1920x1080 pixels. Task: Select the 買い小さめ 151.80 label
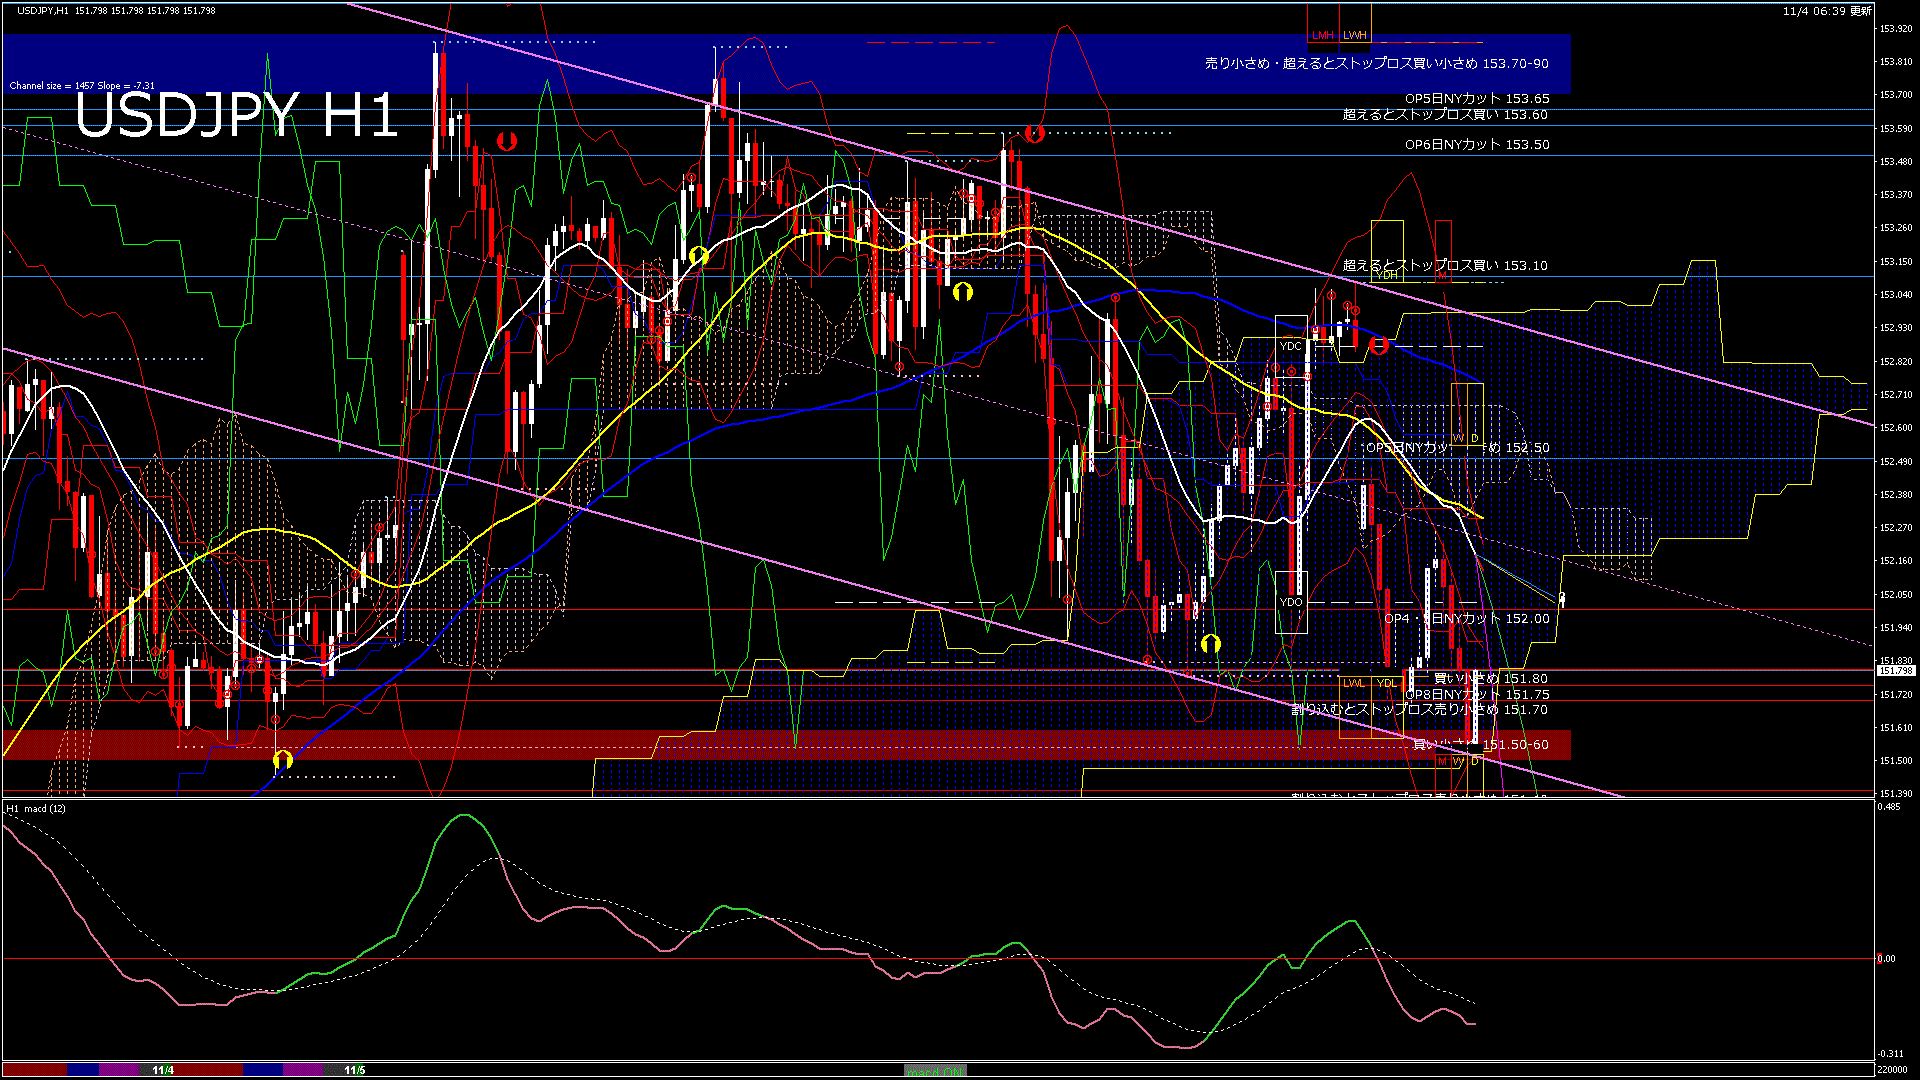(1490, 679)
